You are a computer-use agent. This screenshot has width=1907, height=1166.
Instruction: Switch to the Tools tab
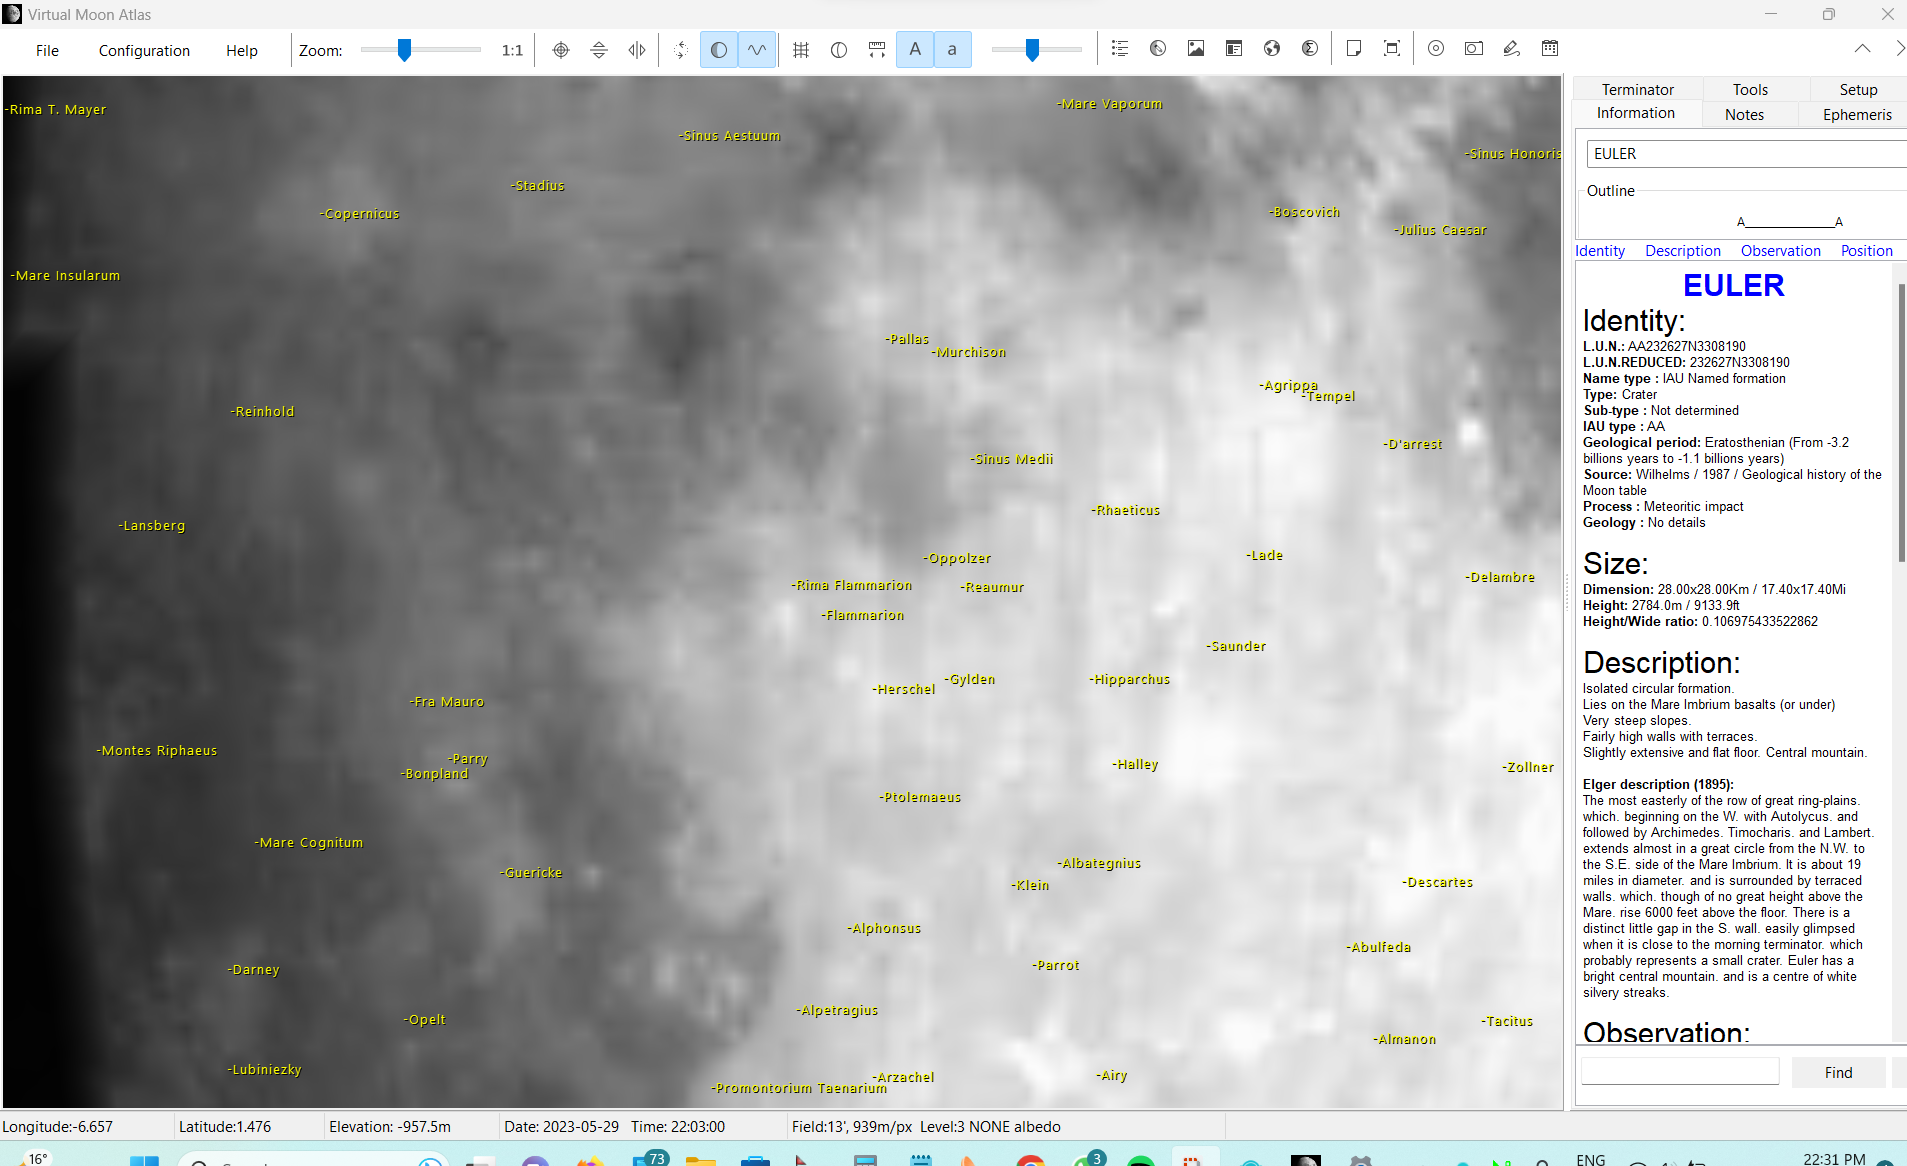coord(1750,89)
